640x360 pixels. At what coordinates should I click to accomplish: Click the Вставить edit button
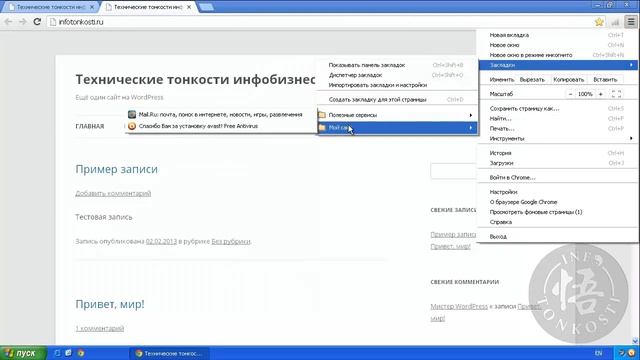(x=605, y=80)
